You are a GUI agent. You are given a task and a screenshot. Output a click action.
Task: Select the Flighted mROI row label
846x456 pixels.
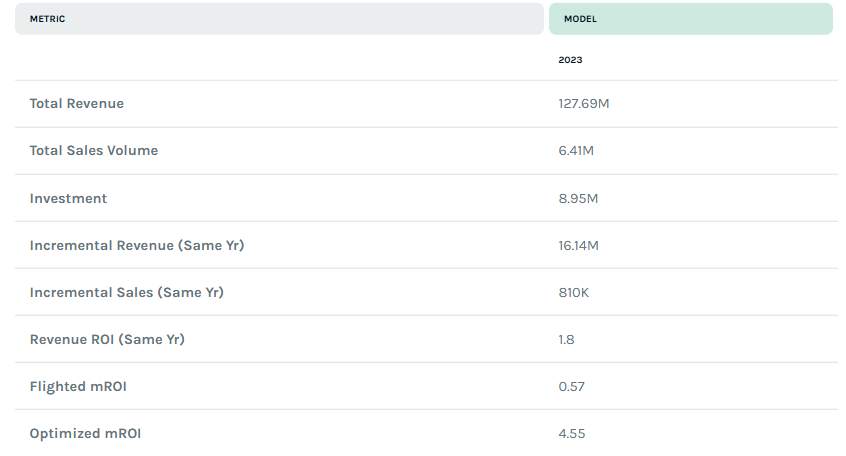point(78,386)
